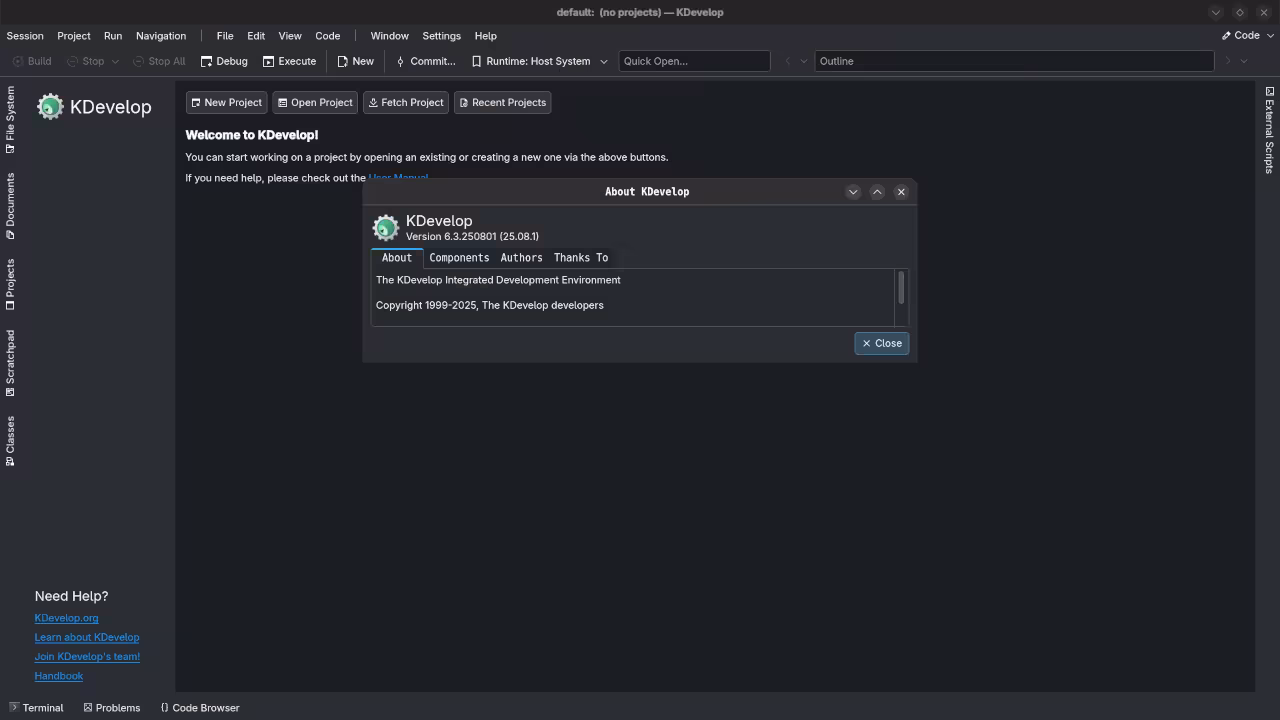The height and width of the screenshot is (720, 1280).
Task: Open the External Scripts panel
Action: pos(1269,131)
